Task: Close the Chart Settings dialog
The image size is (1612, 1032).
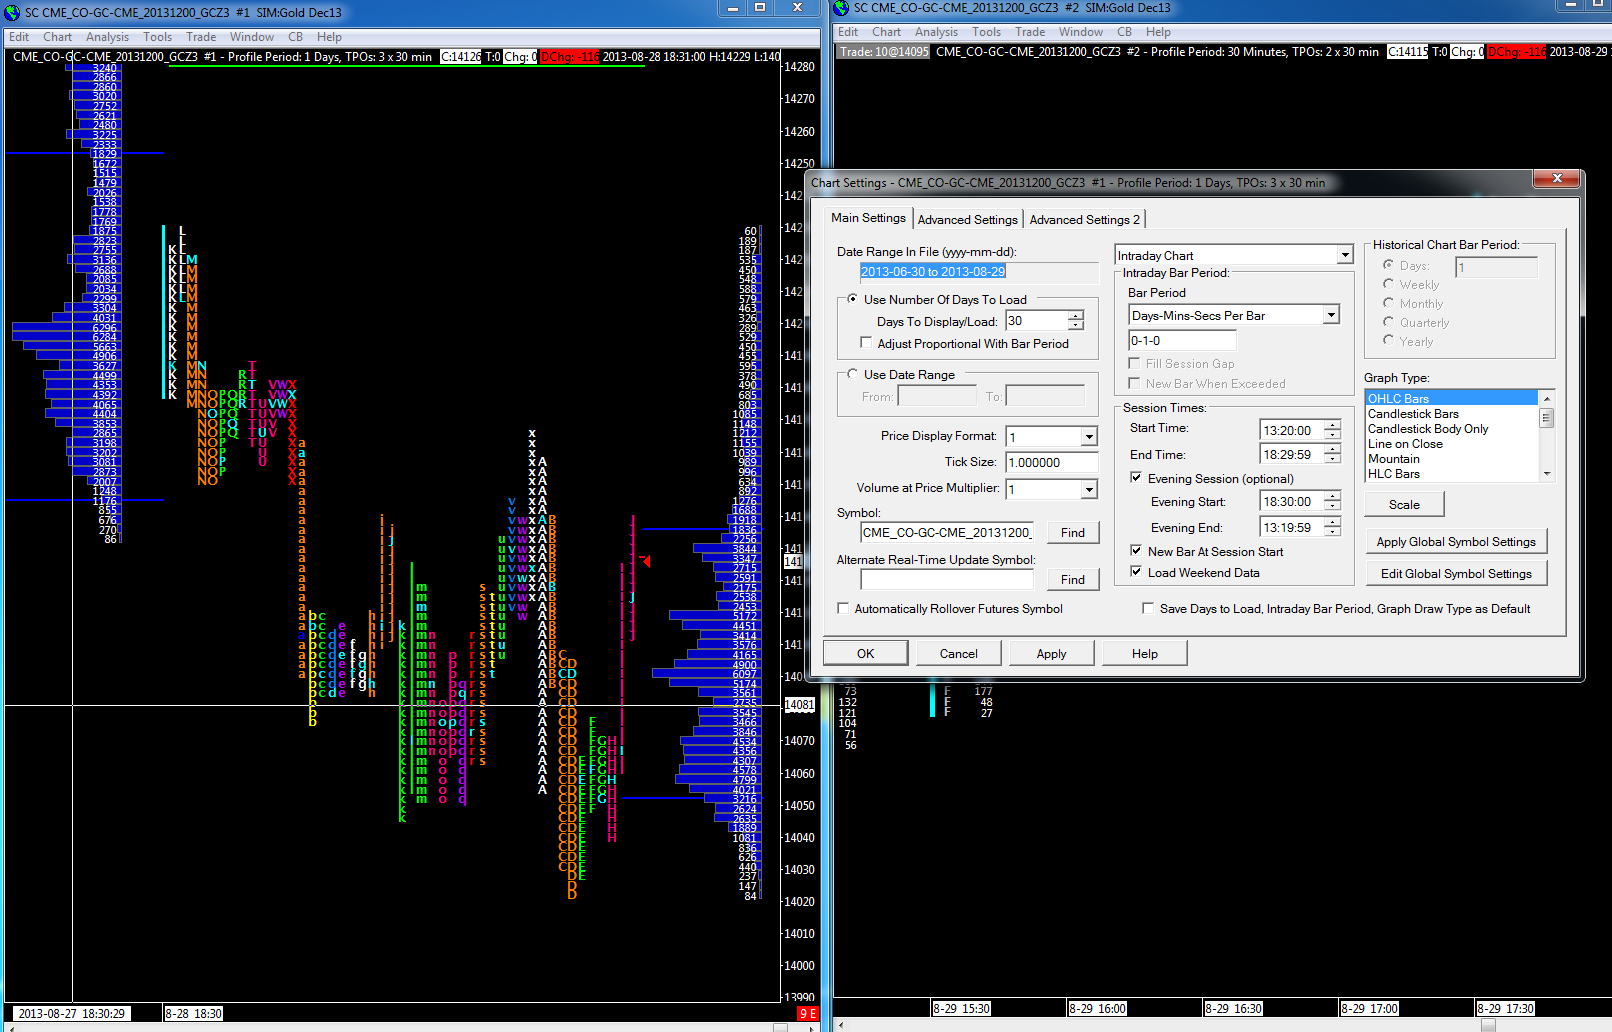Action: tap(1556, 179)
